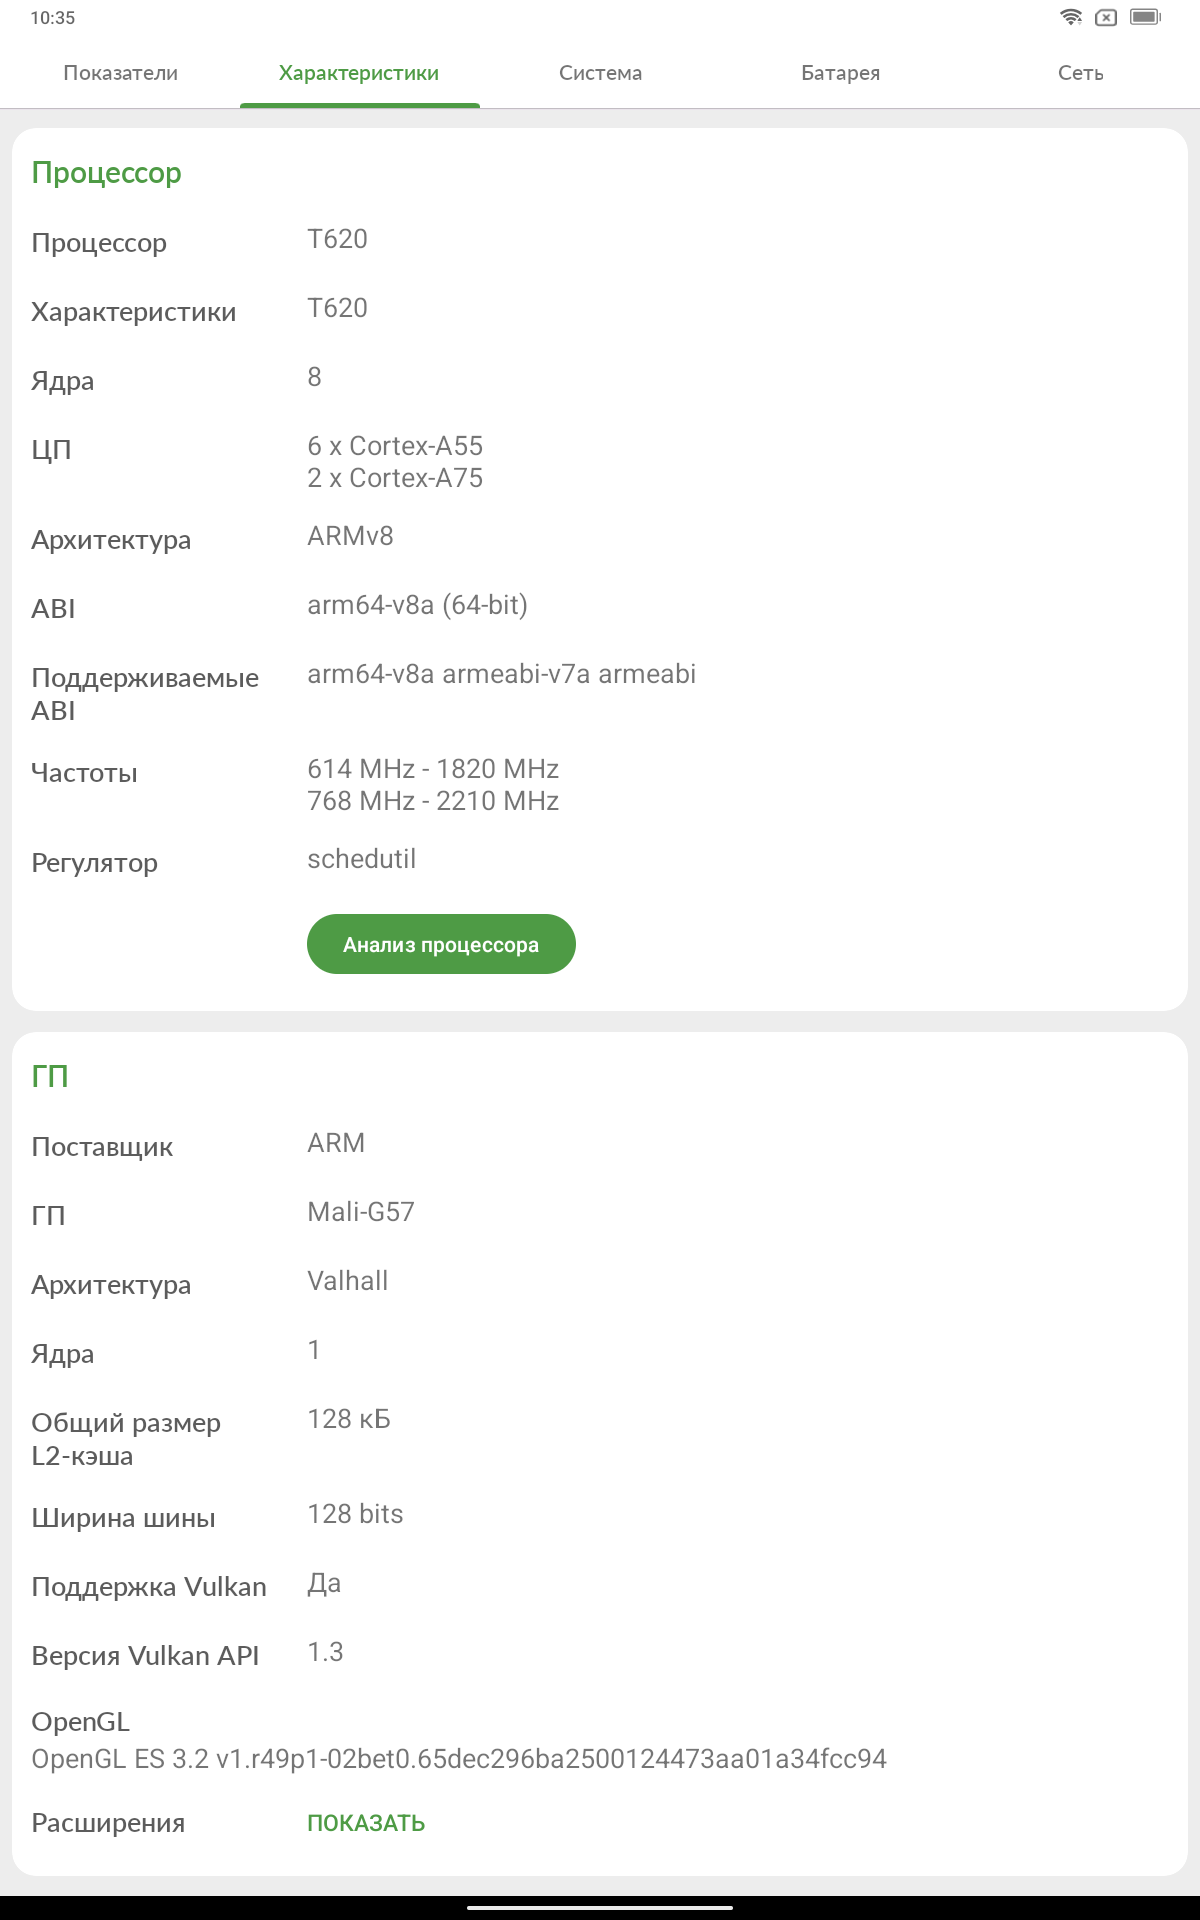The height and width of the screenshot is (1920, 1200).
Task: Click the Поддержка Vulkan label
Action: coord(149,1587)
